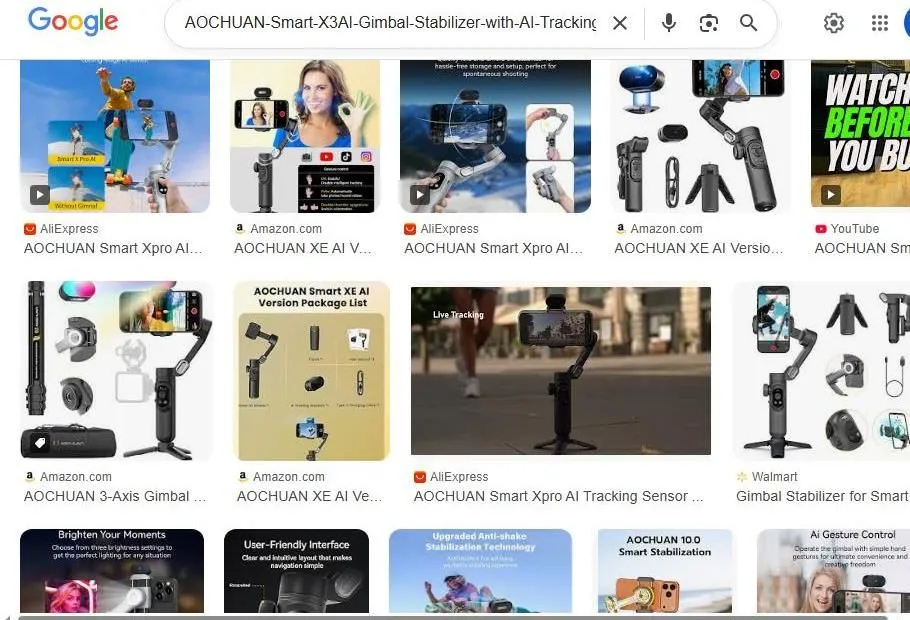910x620 pixels.
Task: Click AliExpress icon next to Live Tracking result
Action: pyautogui.click(x=420, y=477)
